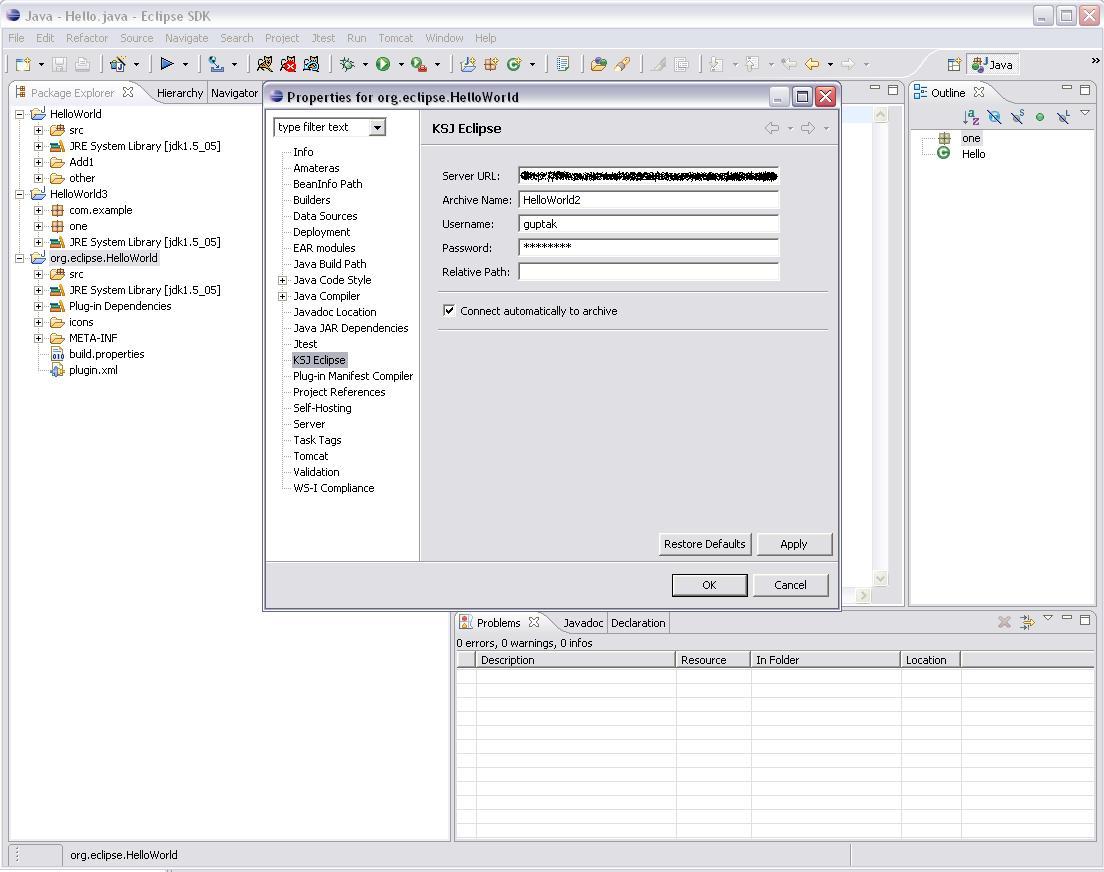This screenshot has height=872, width=1104.
Task: Expand Java Code Style in properties tree
Action: (x=282, y=280)
